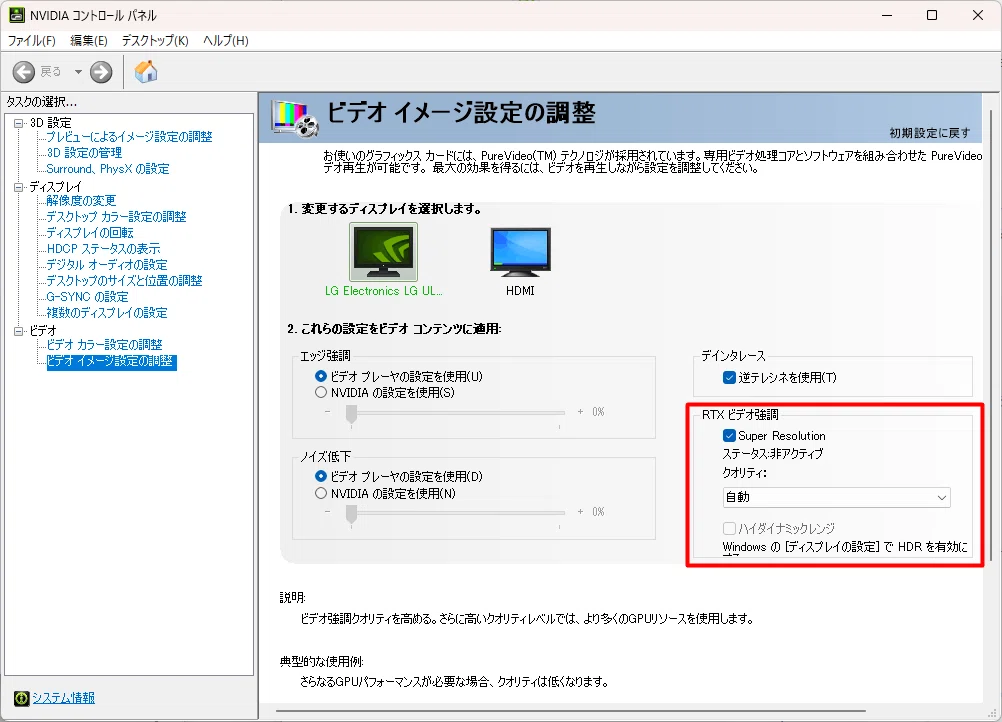Click the ノイズ低下 slider thumb
Screen dimensions: 1002x722
[351, 514]
